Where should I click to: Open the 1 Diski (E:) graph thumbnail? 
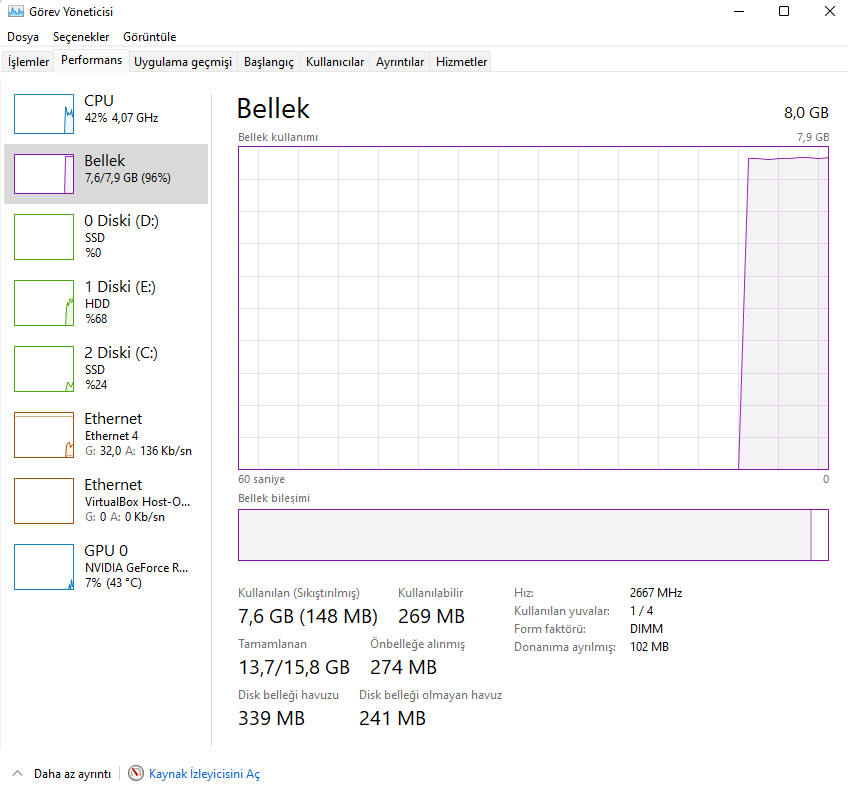coord(44,303)
